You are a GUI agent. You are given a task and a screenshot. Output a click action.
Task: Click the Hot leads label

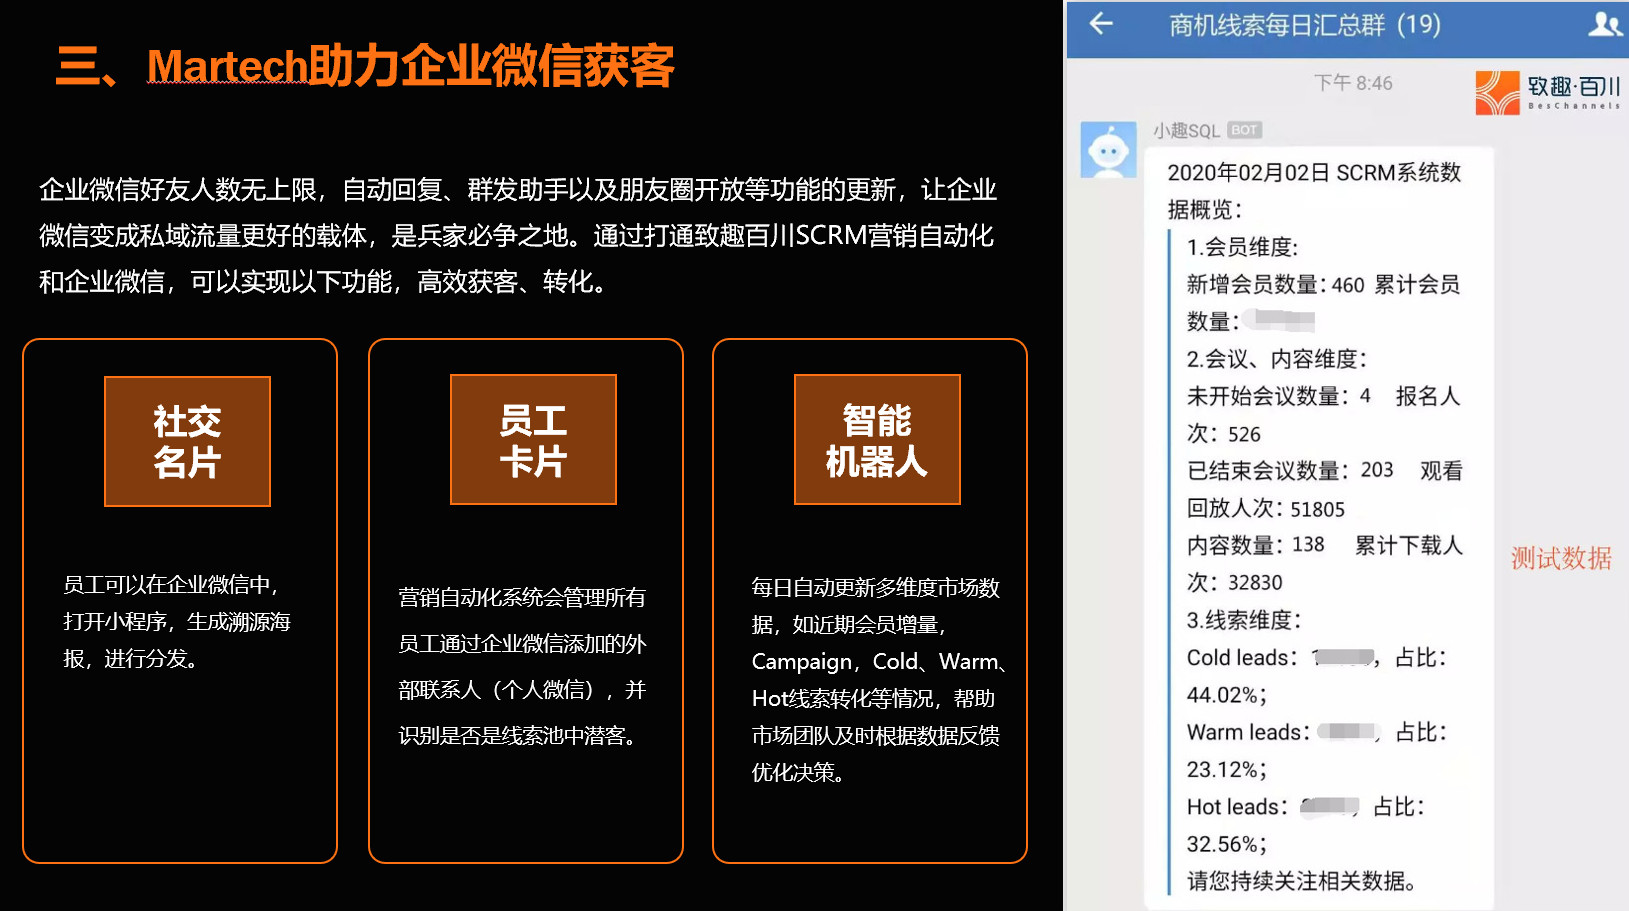(1238, 807)
